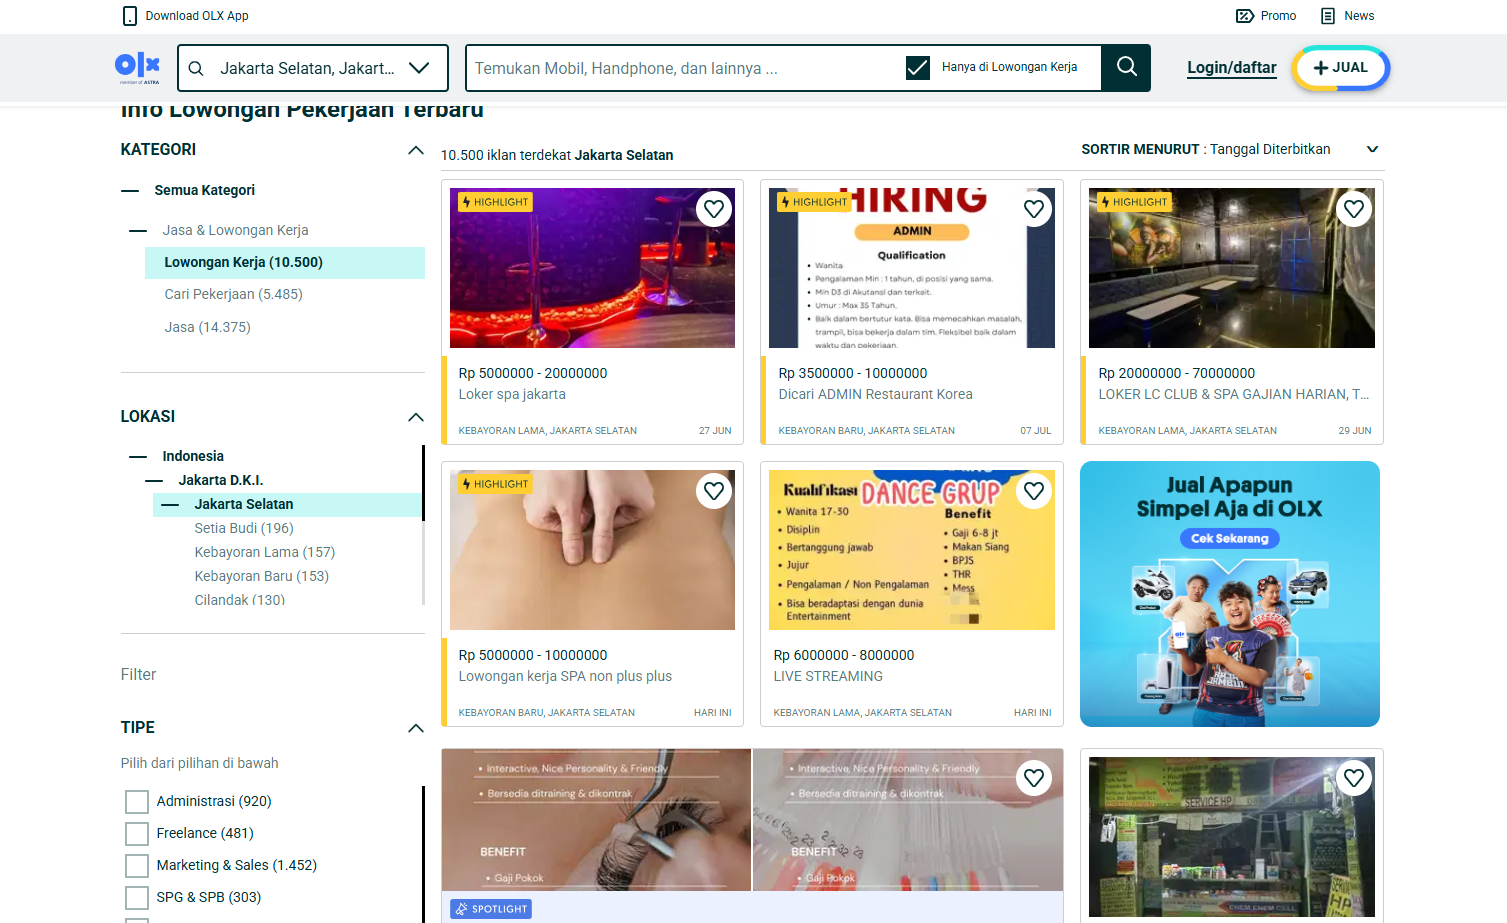This screenshot has width=1507, height=923.
Task: Collapse the TIPE section
Action: click(x=416, y=728)
